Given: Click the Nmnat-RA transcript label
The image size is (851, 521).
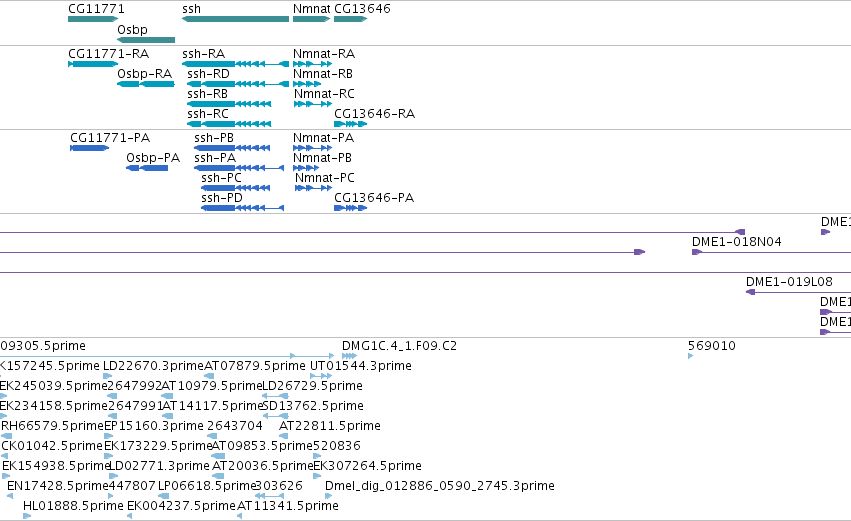Looking at the screenshot, I should (x=324, y=54).
